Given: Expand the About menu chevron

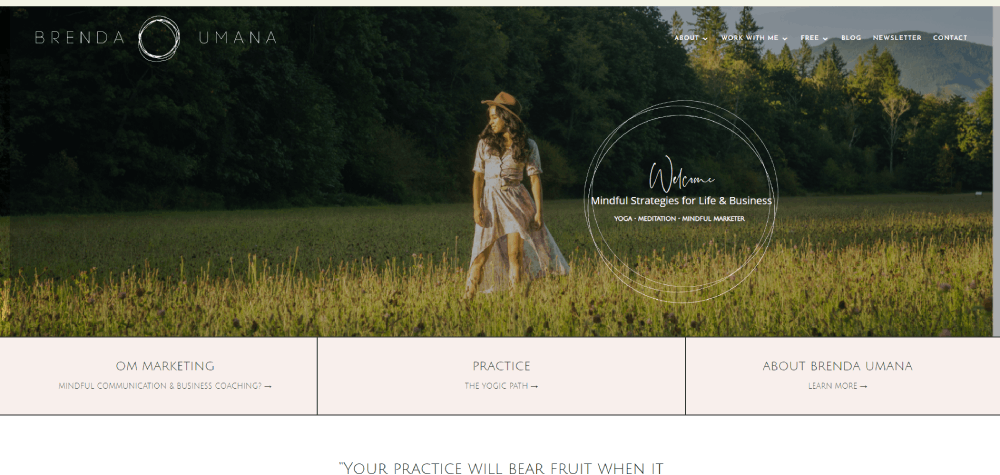Looking at the screenshot, I should [x=705, y=38].
